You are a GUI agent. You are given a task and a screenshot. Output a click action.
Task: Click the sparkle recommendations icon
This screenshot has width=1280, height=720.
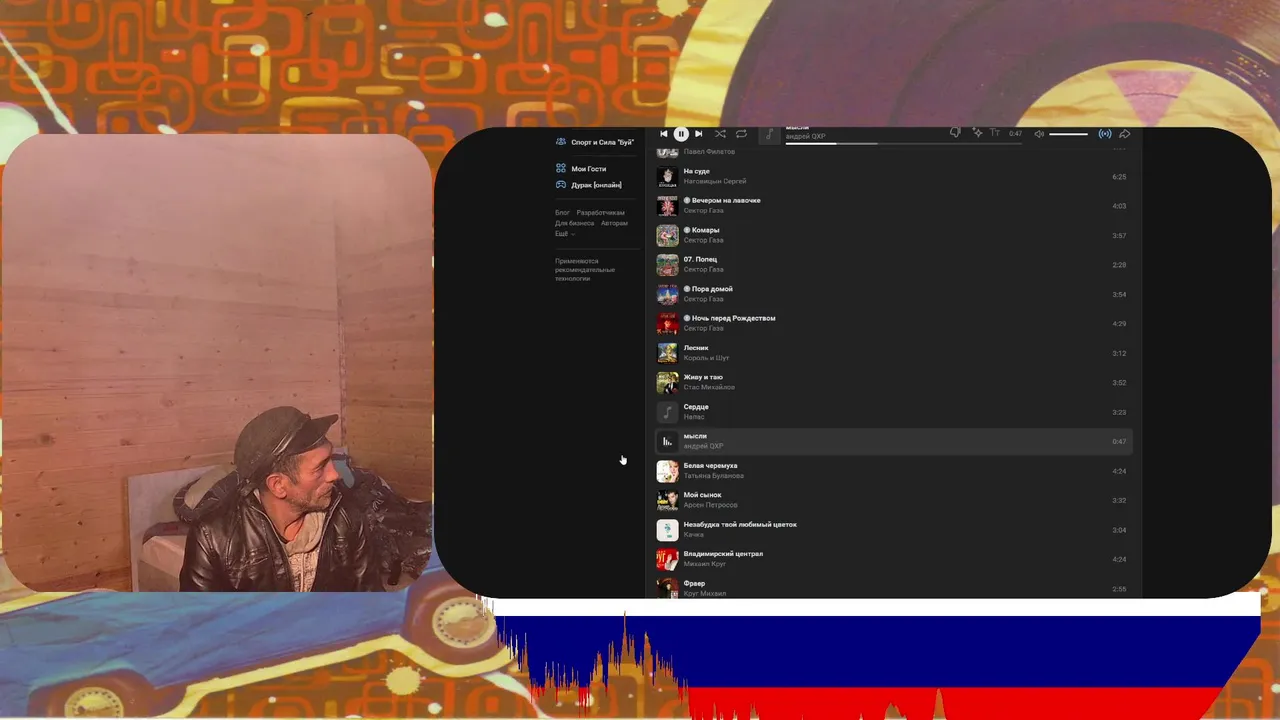pyautogui.click(x=977, y=133)
